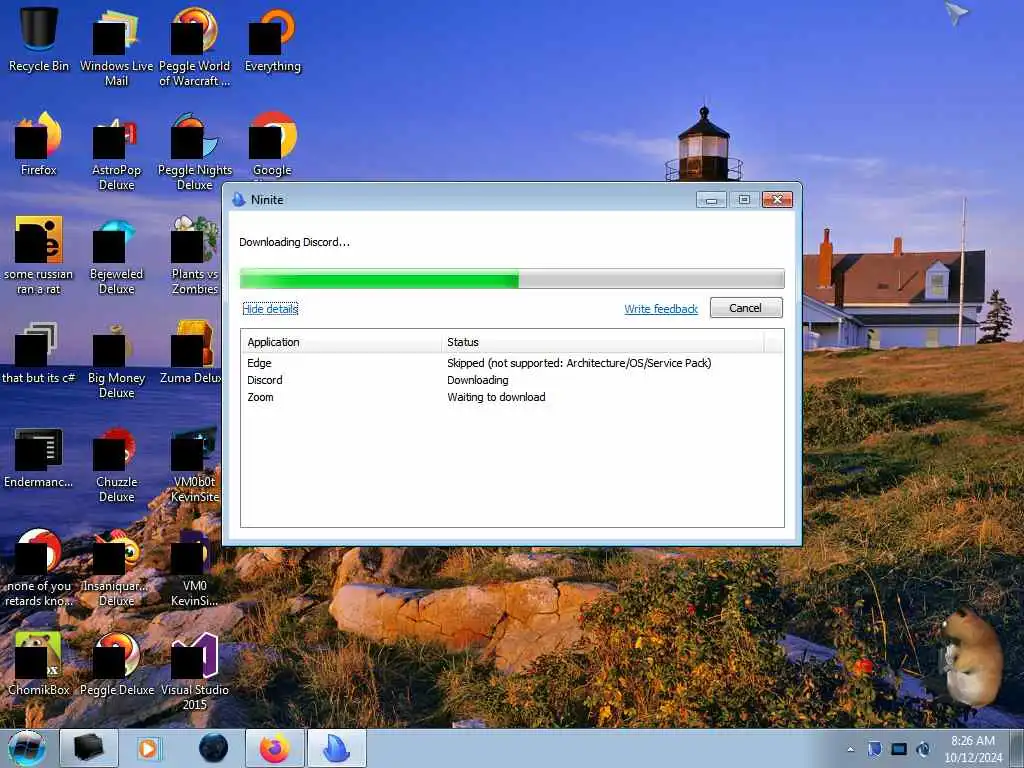Select the 'that but its c#' icon

39,351
